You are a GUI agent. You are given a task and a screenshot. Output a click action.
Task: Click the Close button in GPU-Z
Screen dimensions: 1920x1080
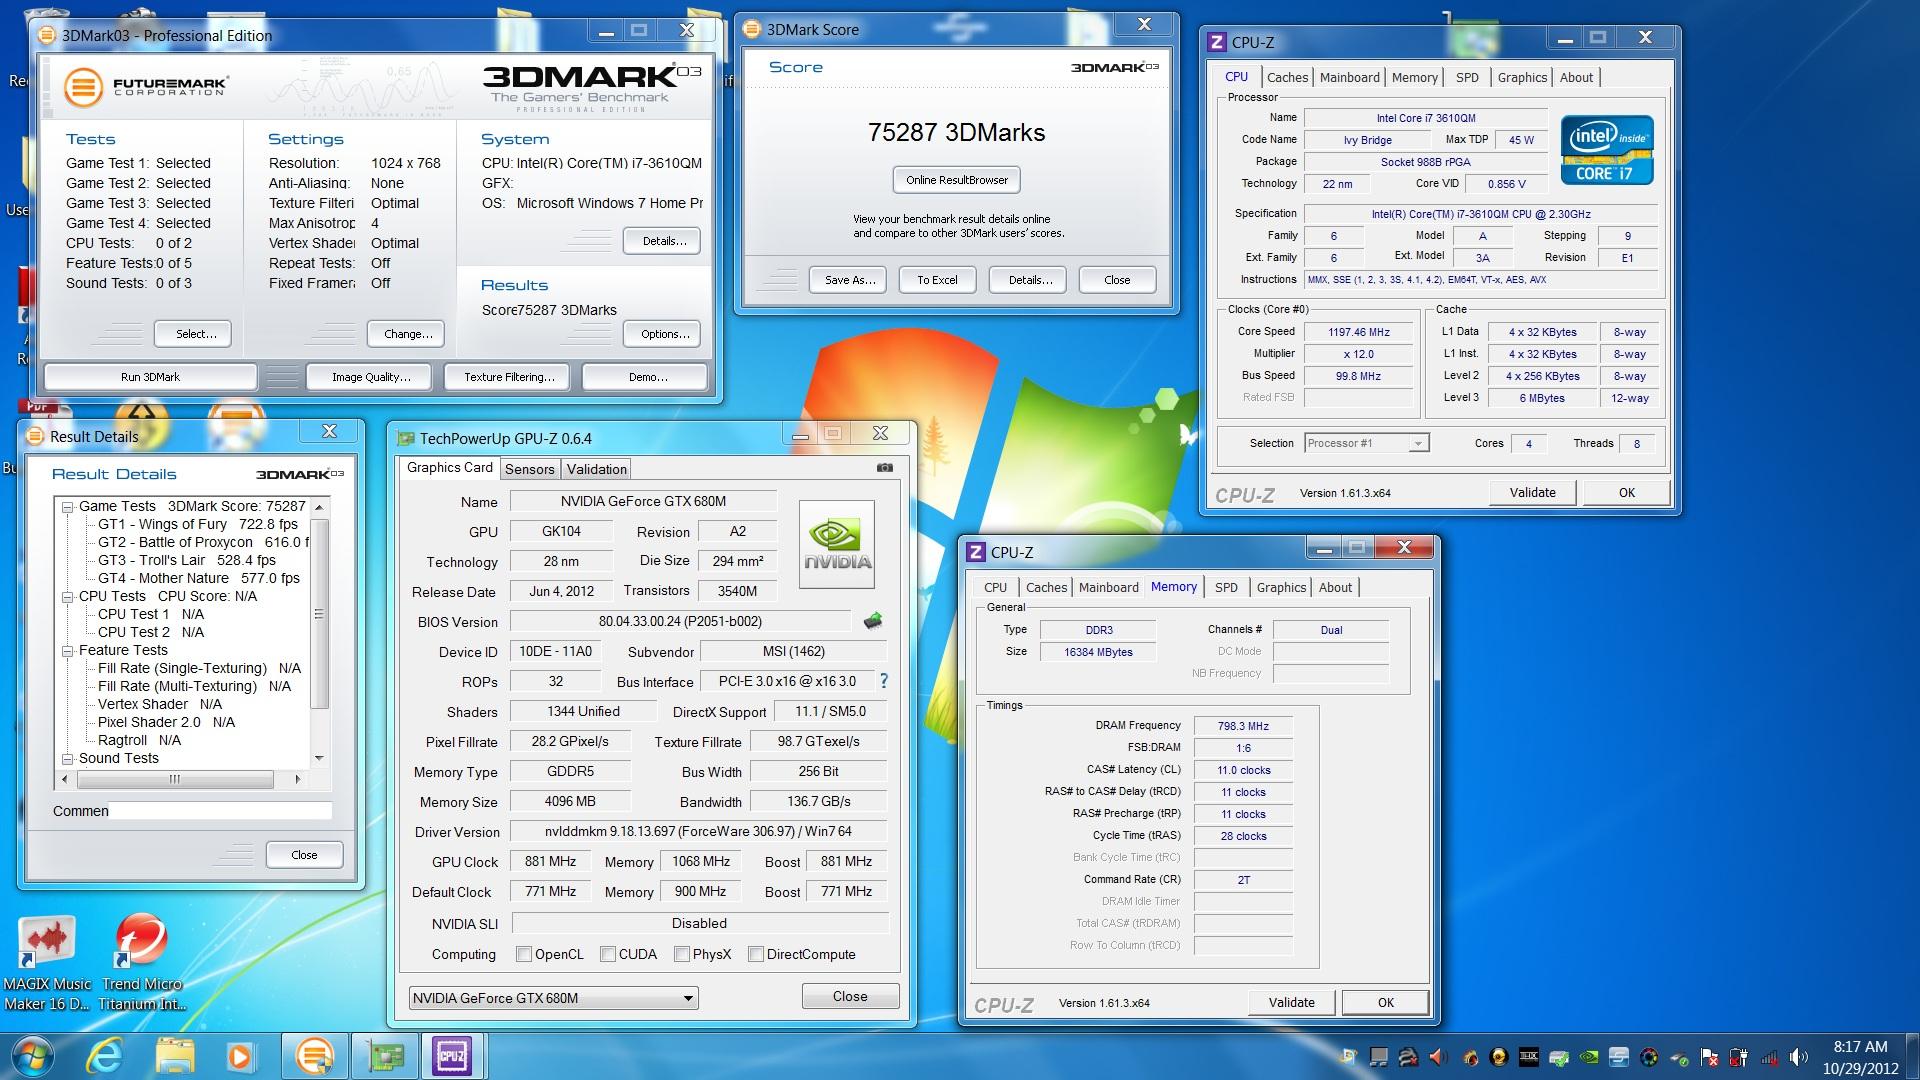click(850, 996)
